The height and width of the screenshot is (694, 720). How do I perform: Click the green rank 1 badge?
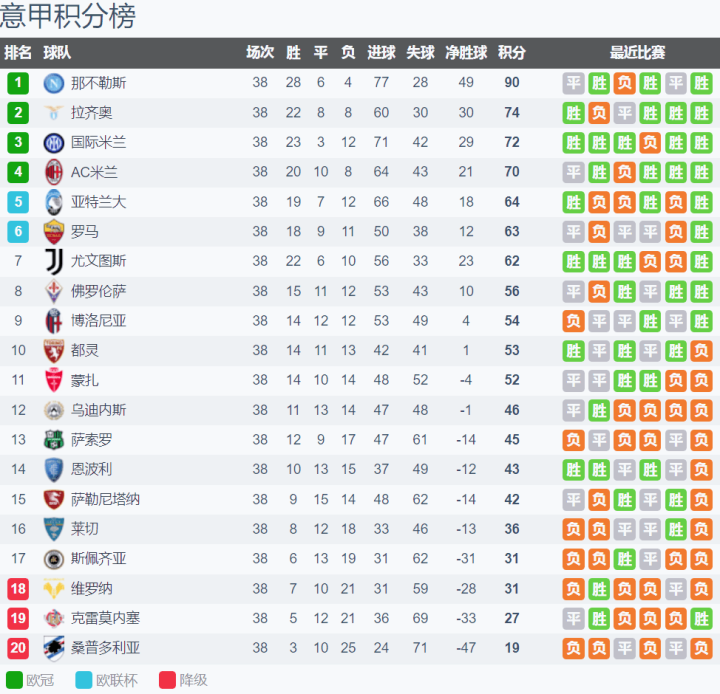point(18,83)
